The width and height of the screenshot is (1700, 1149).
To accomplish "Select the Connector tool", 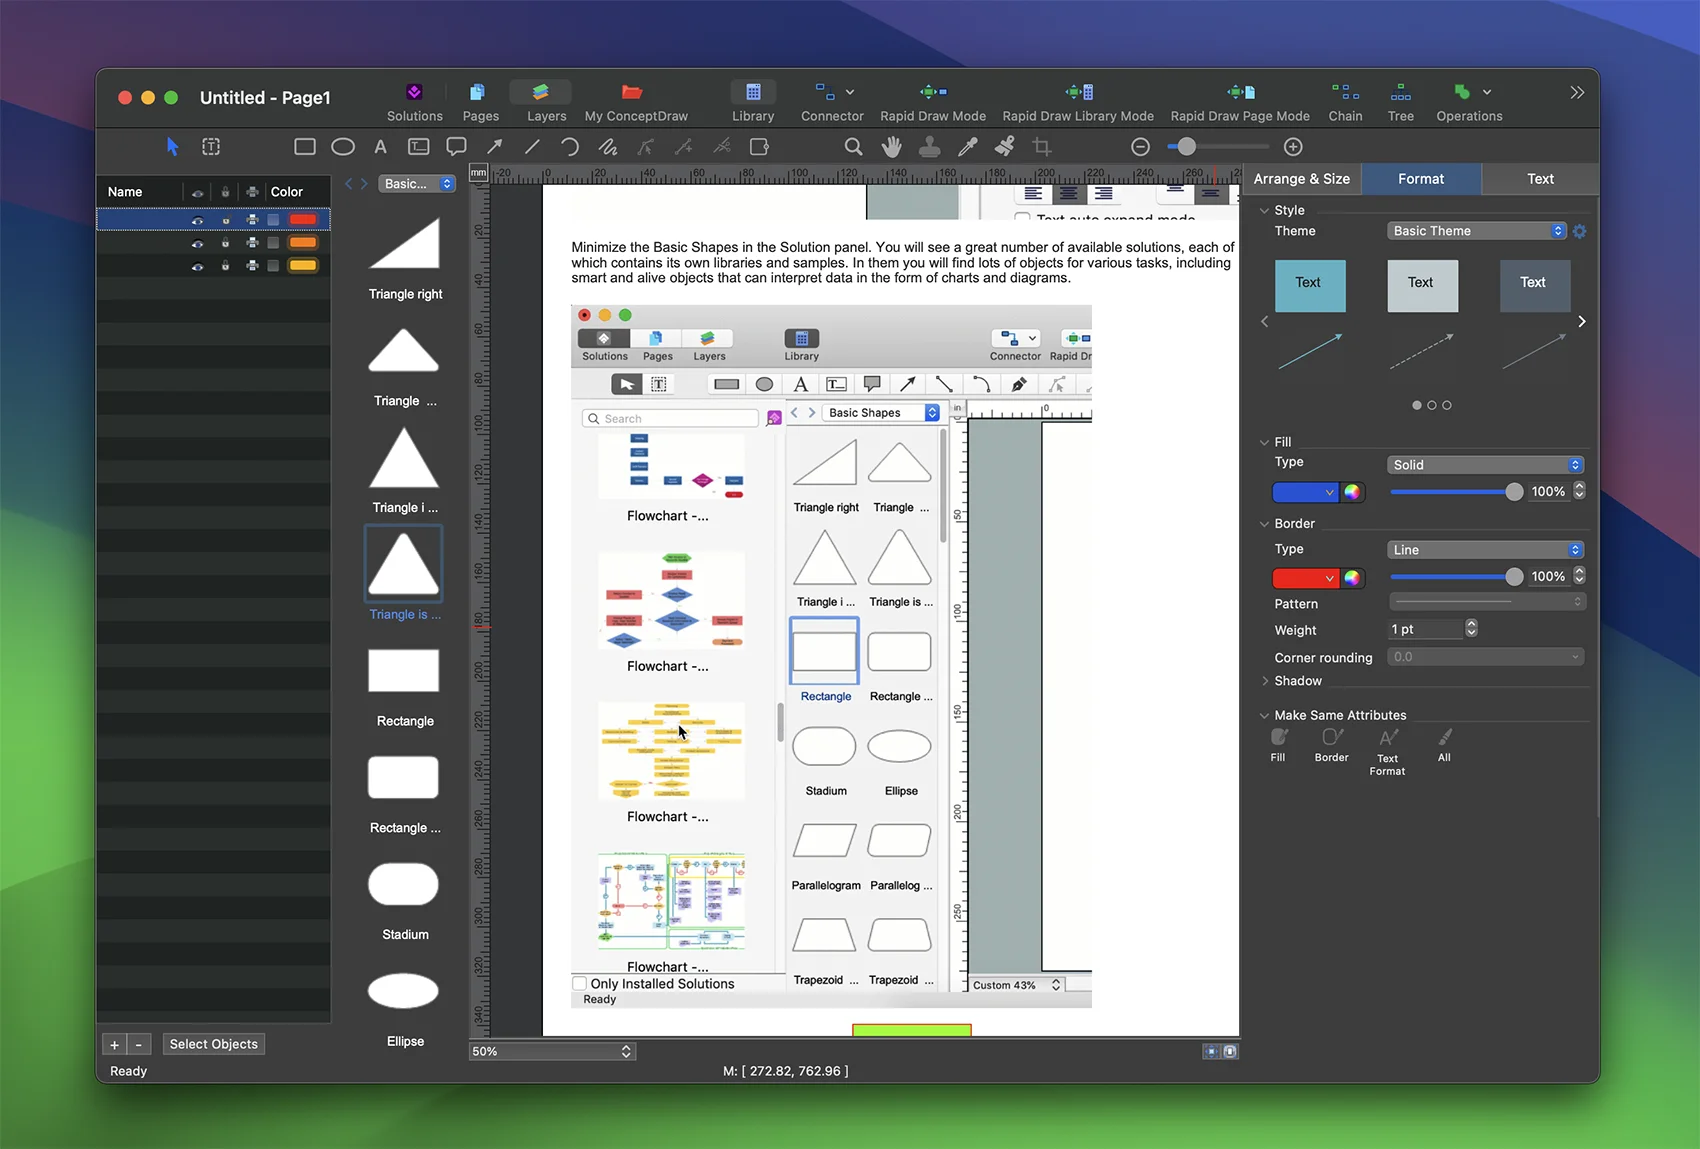I will pos(832,102).
